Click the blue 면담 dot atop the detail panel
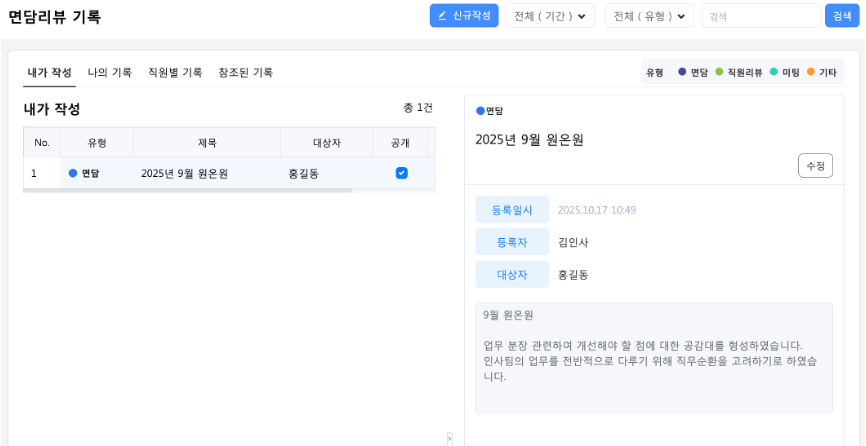The width and height of the screenshot is (866, 446). pos(480,111)
